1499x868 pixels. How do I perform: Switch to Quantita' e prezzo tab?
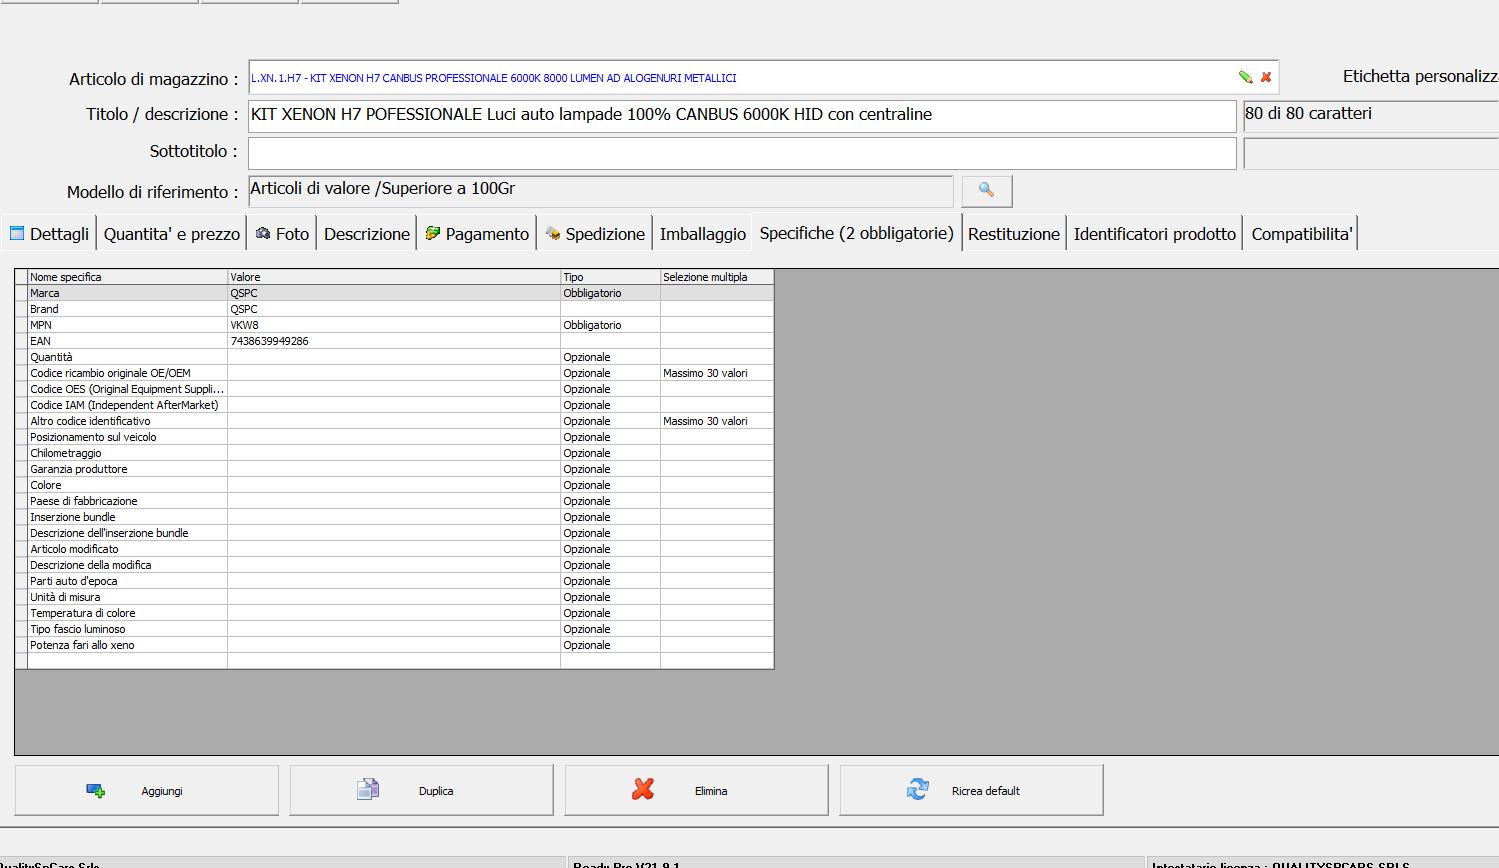pos(172,234)
